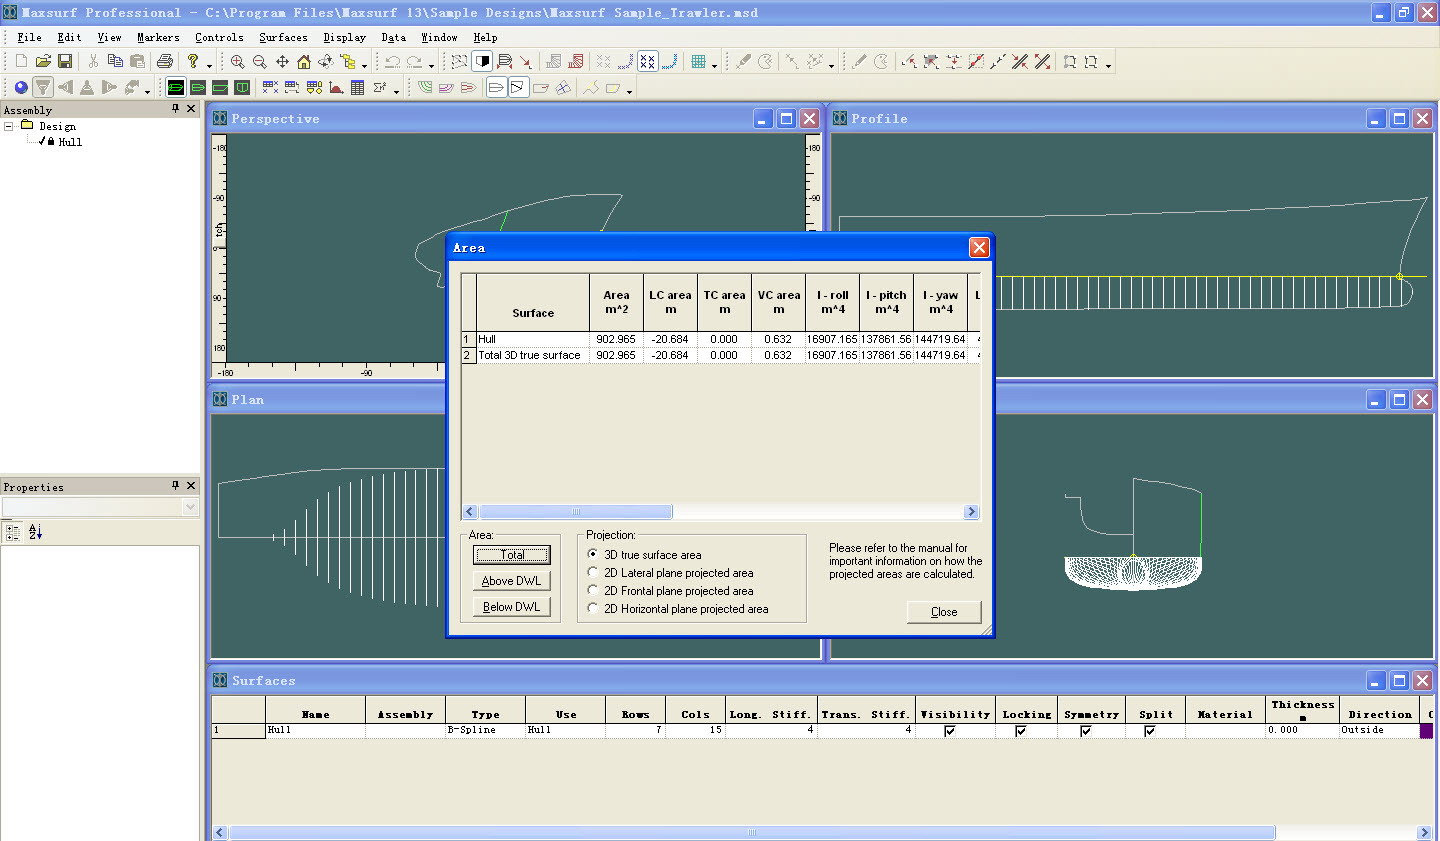This screenshot has width=1440, height=841.
Task: Toggle Split checkbox for Hull surface
Action: tap(1150, 731)
